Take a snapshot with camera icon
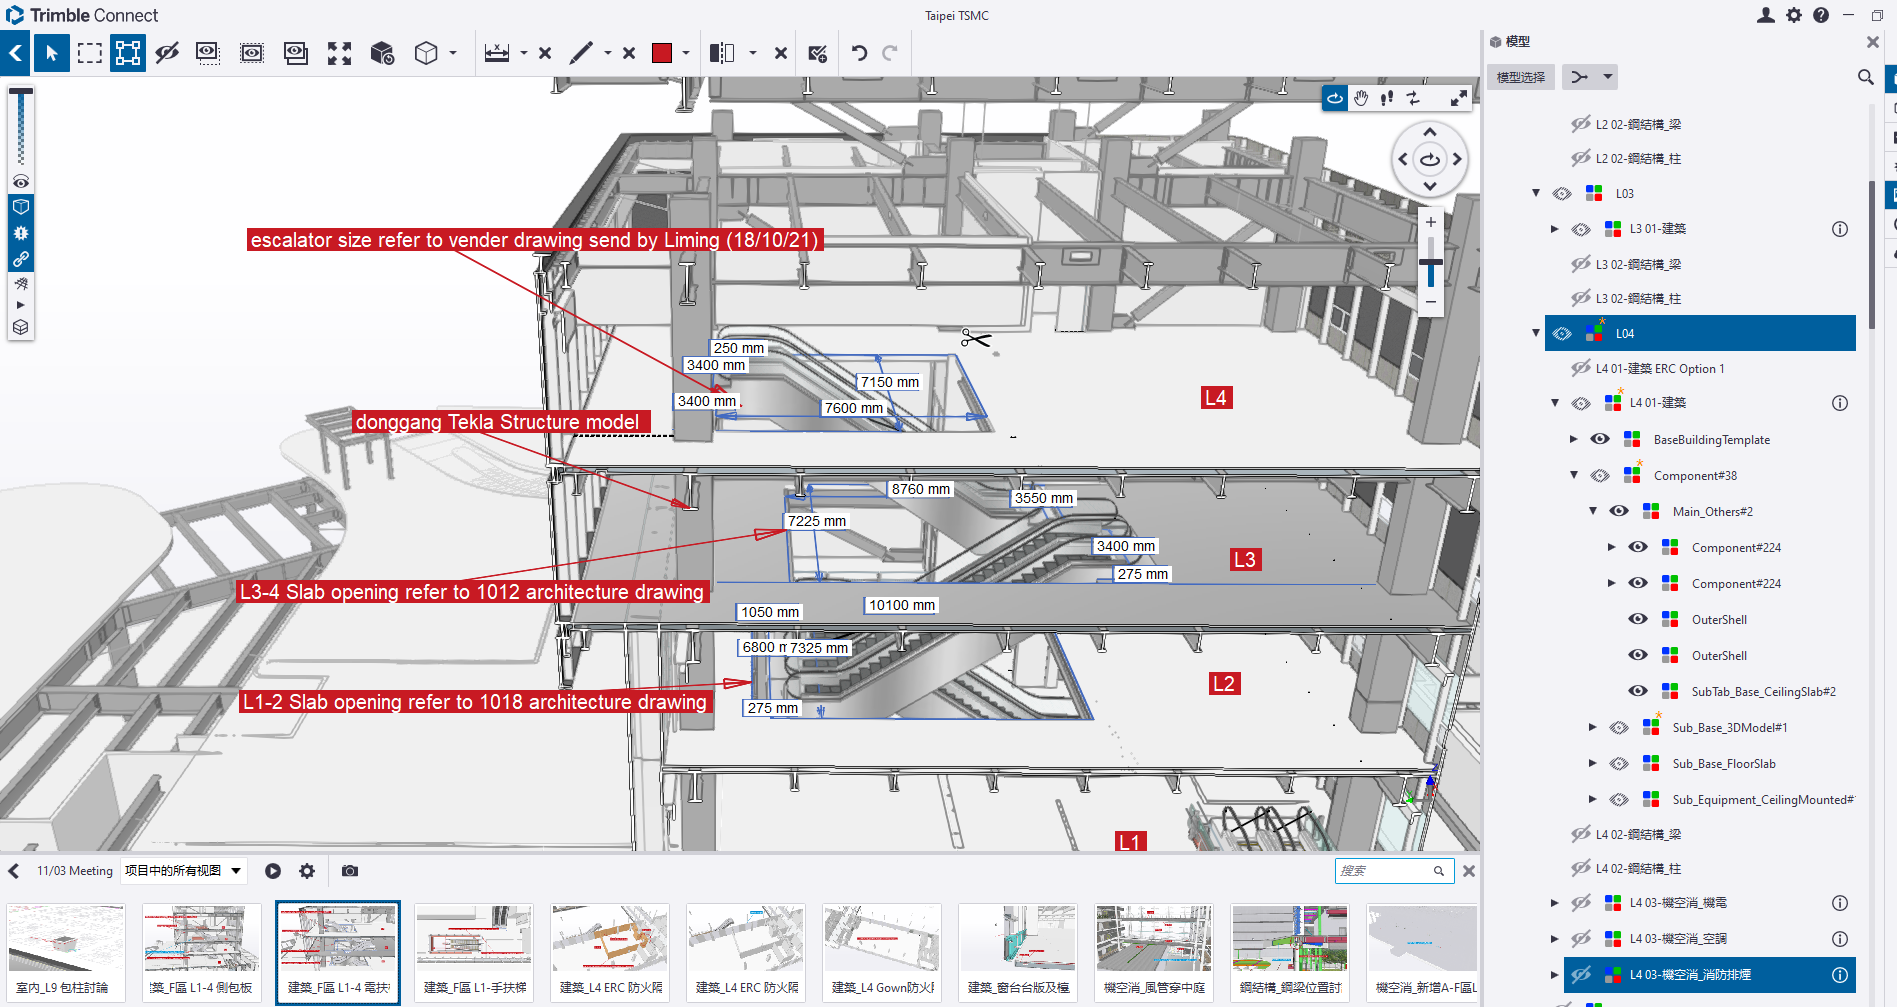The image size is (1897, 1007). pyautogui.click(x=349, y=871)
